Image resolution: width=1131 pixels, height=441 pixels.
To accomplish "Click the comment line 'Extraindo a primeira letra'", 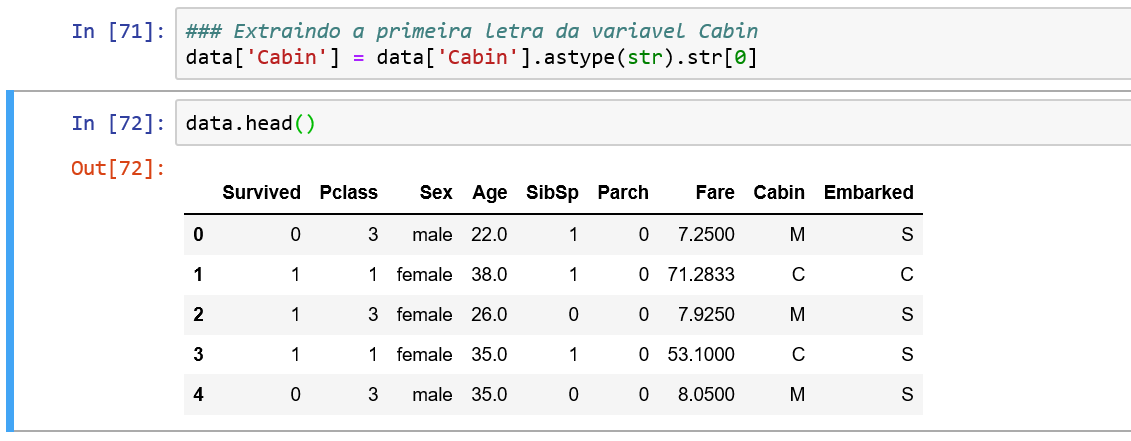I will point(472,31).
